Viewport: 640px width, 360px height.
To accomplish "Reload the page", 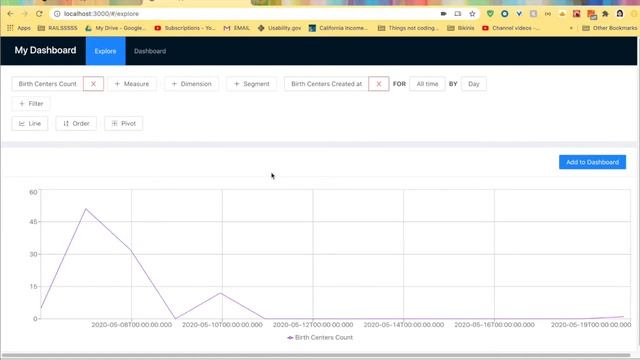I will (x=39, y=13).
